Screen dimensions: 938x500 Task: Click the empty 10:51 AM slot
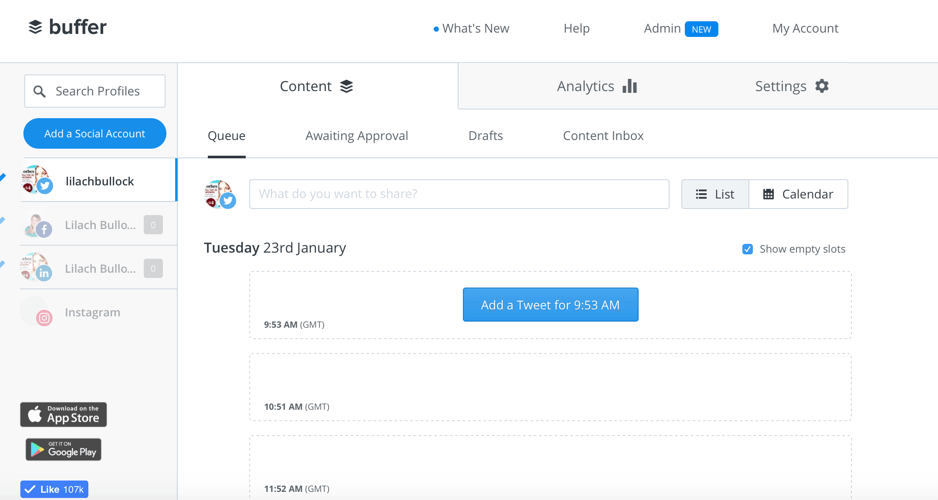[550, 387]
